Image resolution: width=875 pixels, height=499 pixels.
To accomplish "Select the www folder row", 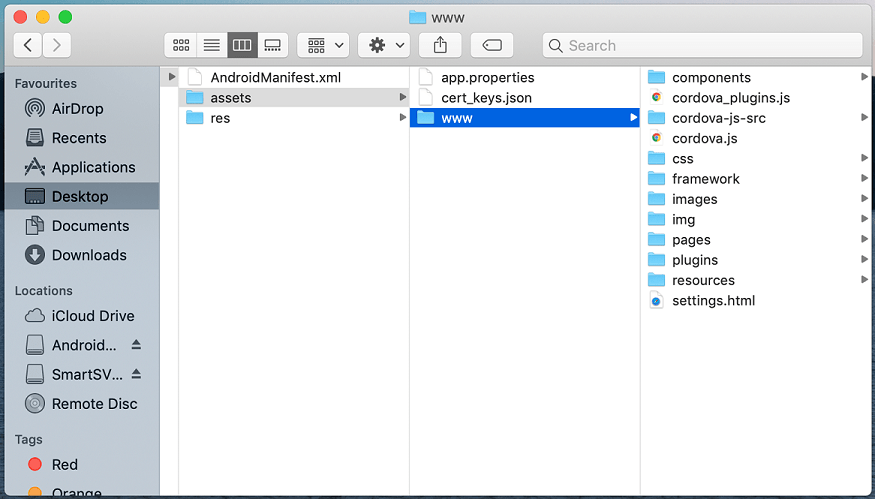I will pyautogui.click(x=525, y=118).
